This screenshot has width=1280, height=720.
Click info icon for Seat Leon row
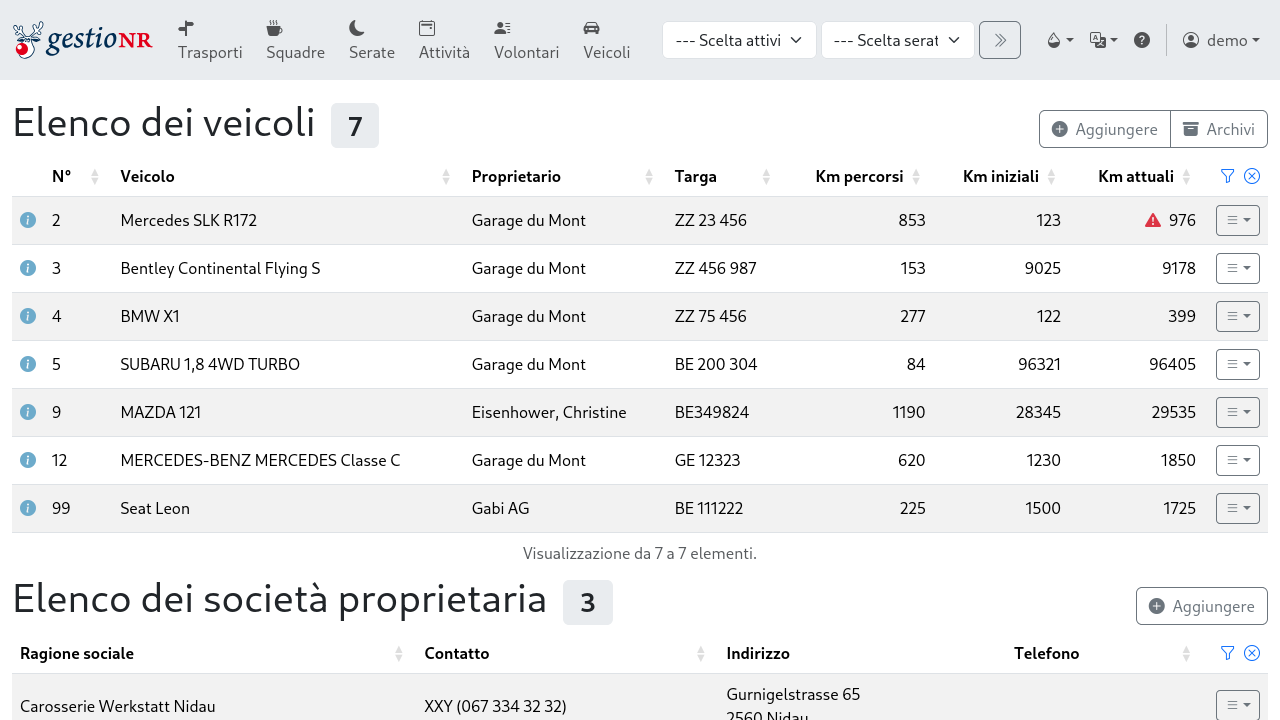(28, 508)
